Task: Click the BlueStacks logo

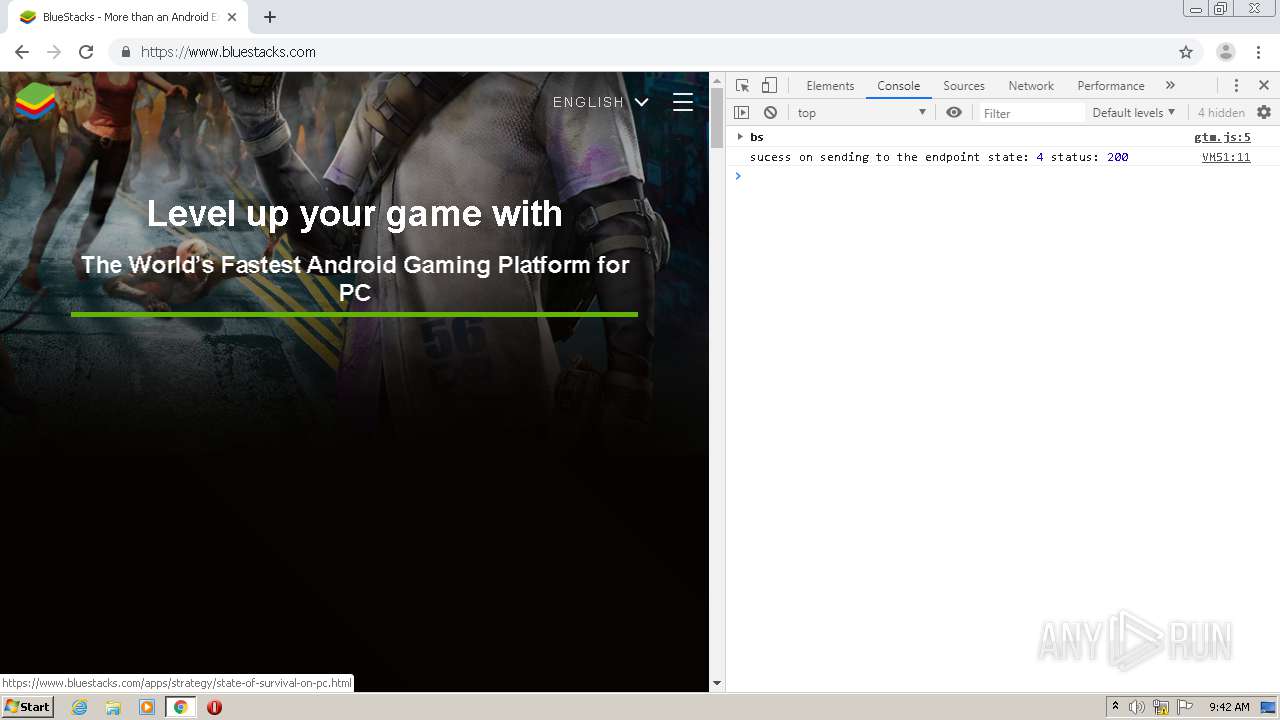Action: tap(36, 102)
